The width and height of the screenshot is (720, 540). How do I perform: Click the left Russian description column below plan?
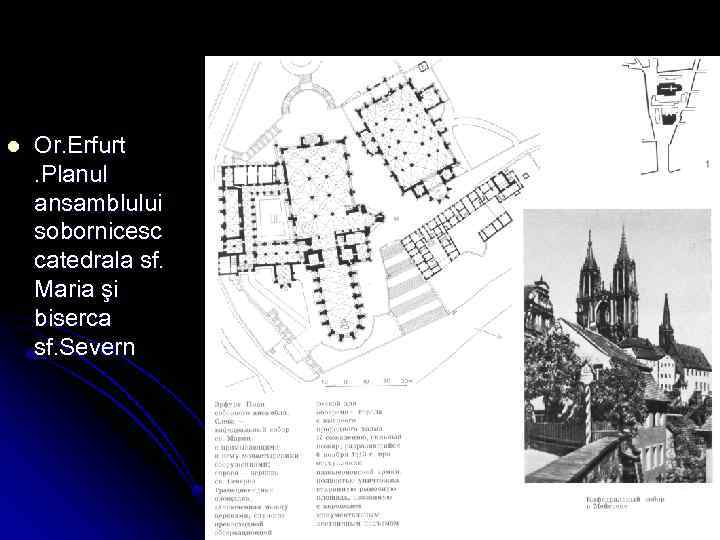[257, 468]
